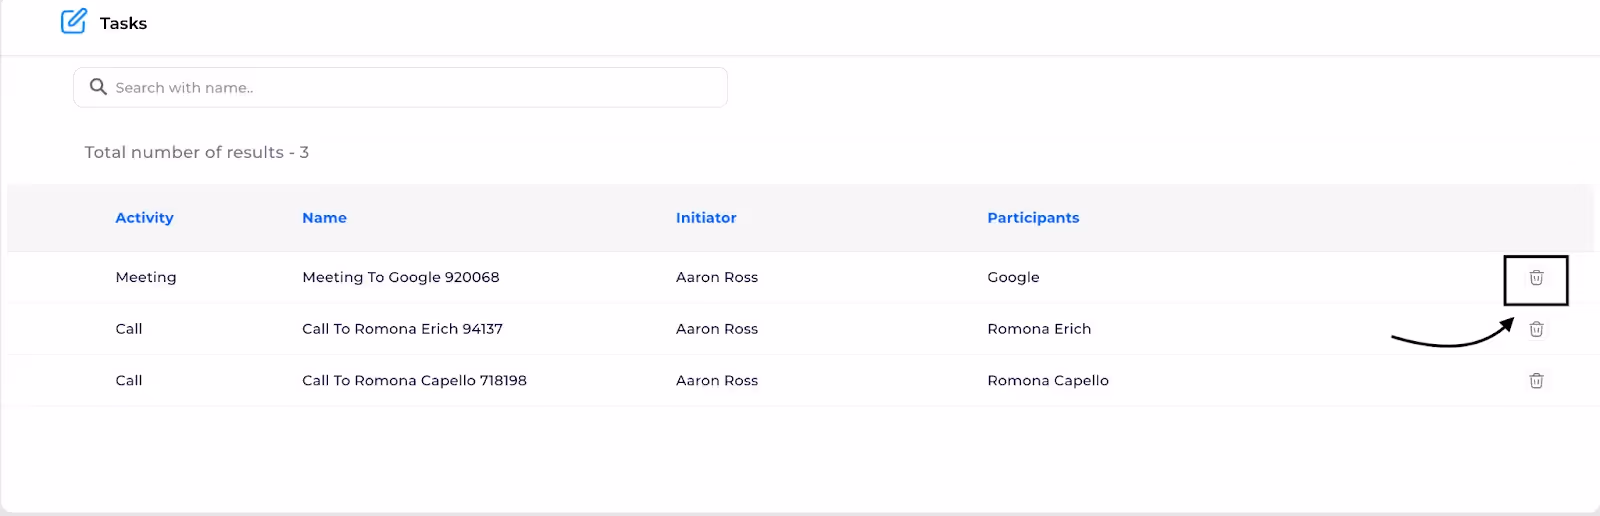Delete the Call To Romona Capello task
1600x516 pixels.
[x=1536, y=381]
